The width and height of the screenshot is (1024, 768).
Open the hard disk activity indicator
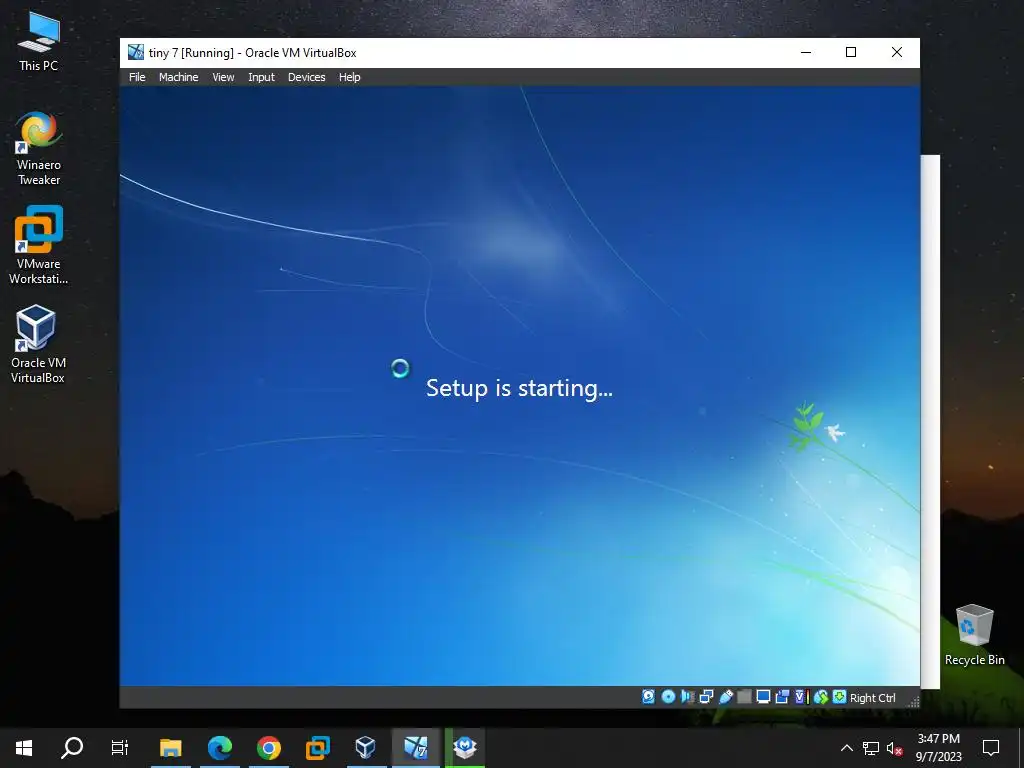point(648,697)
